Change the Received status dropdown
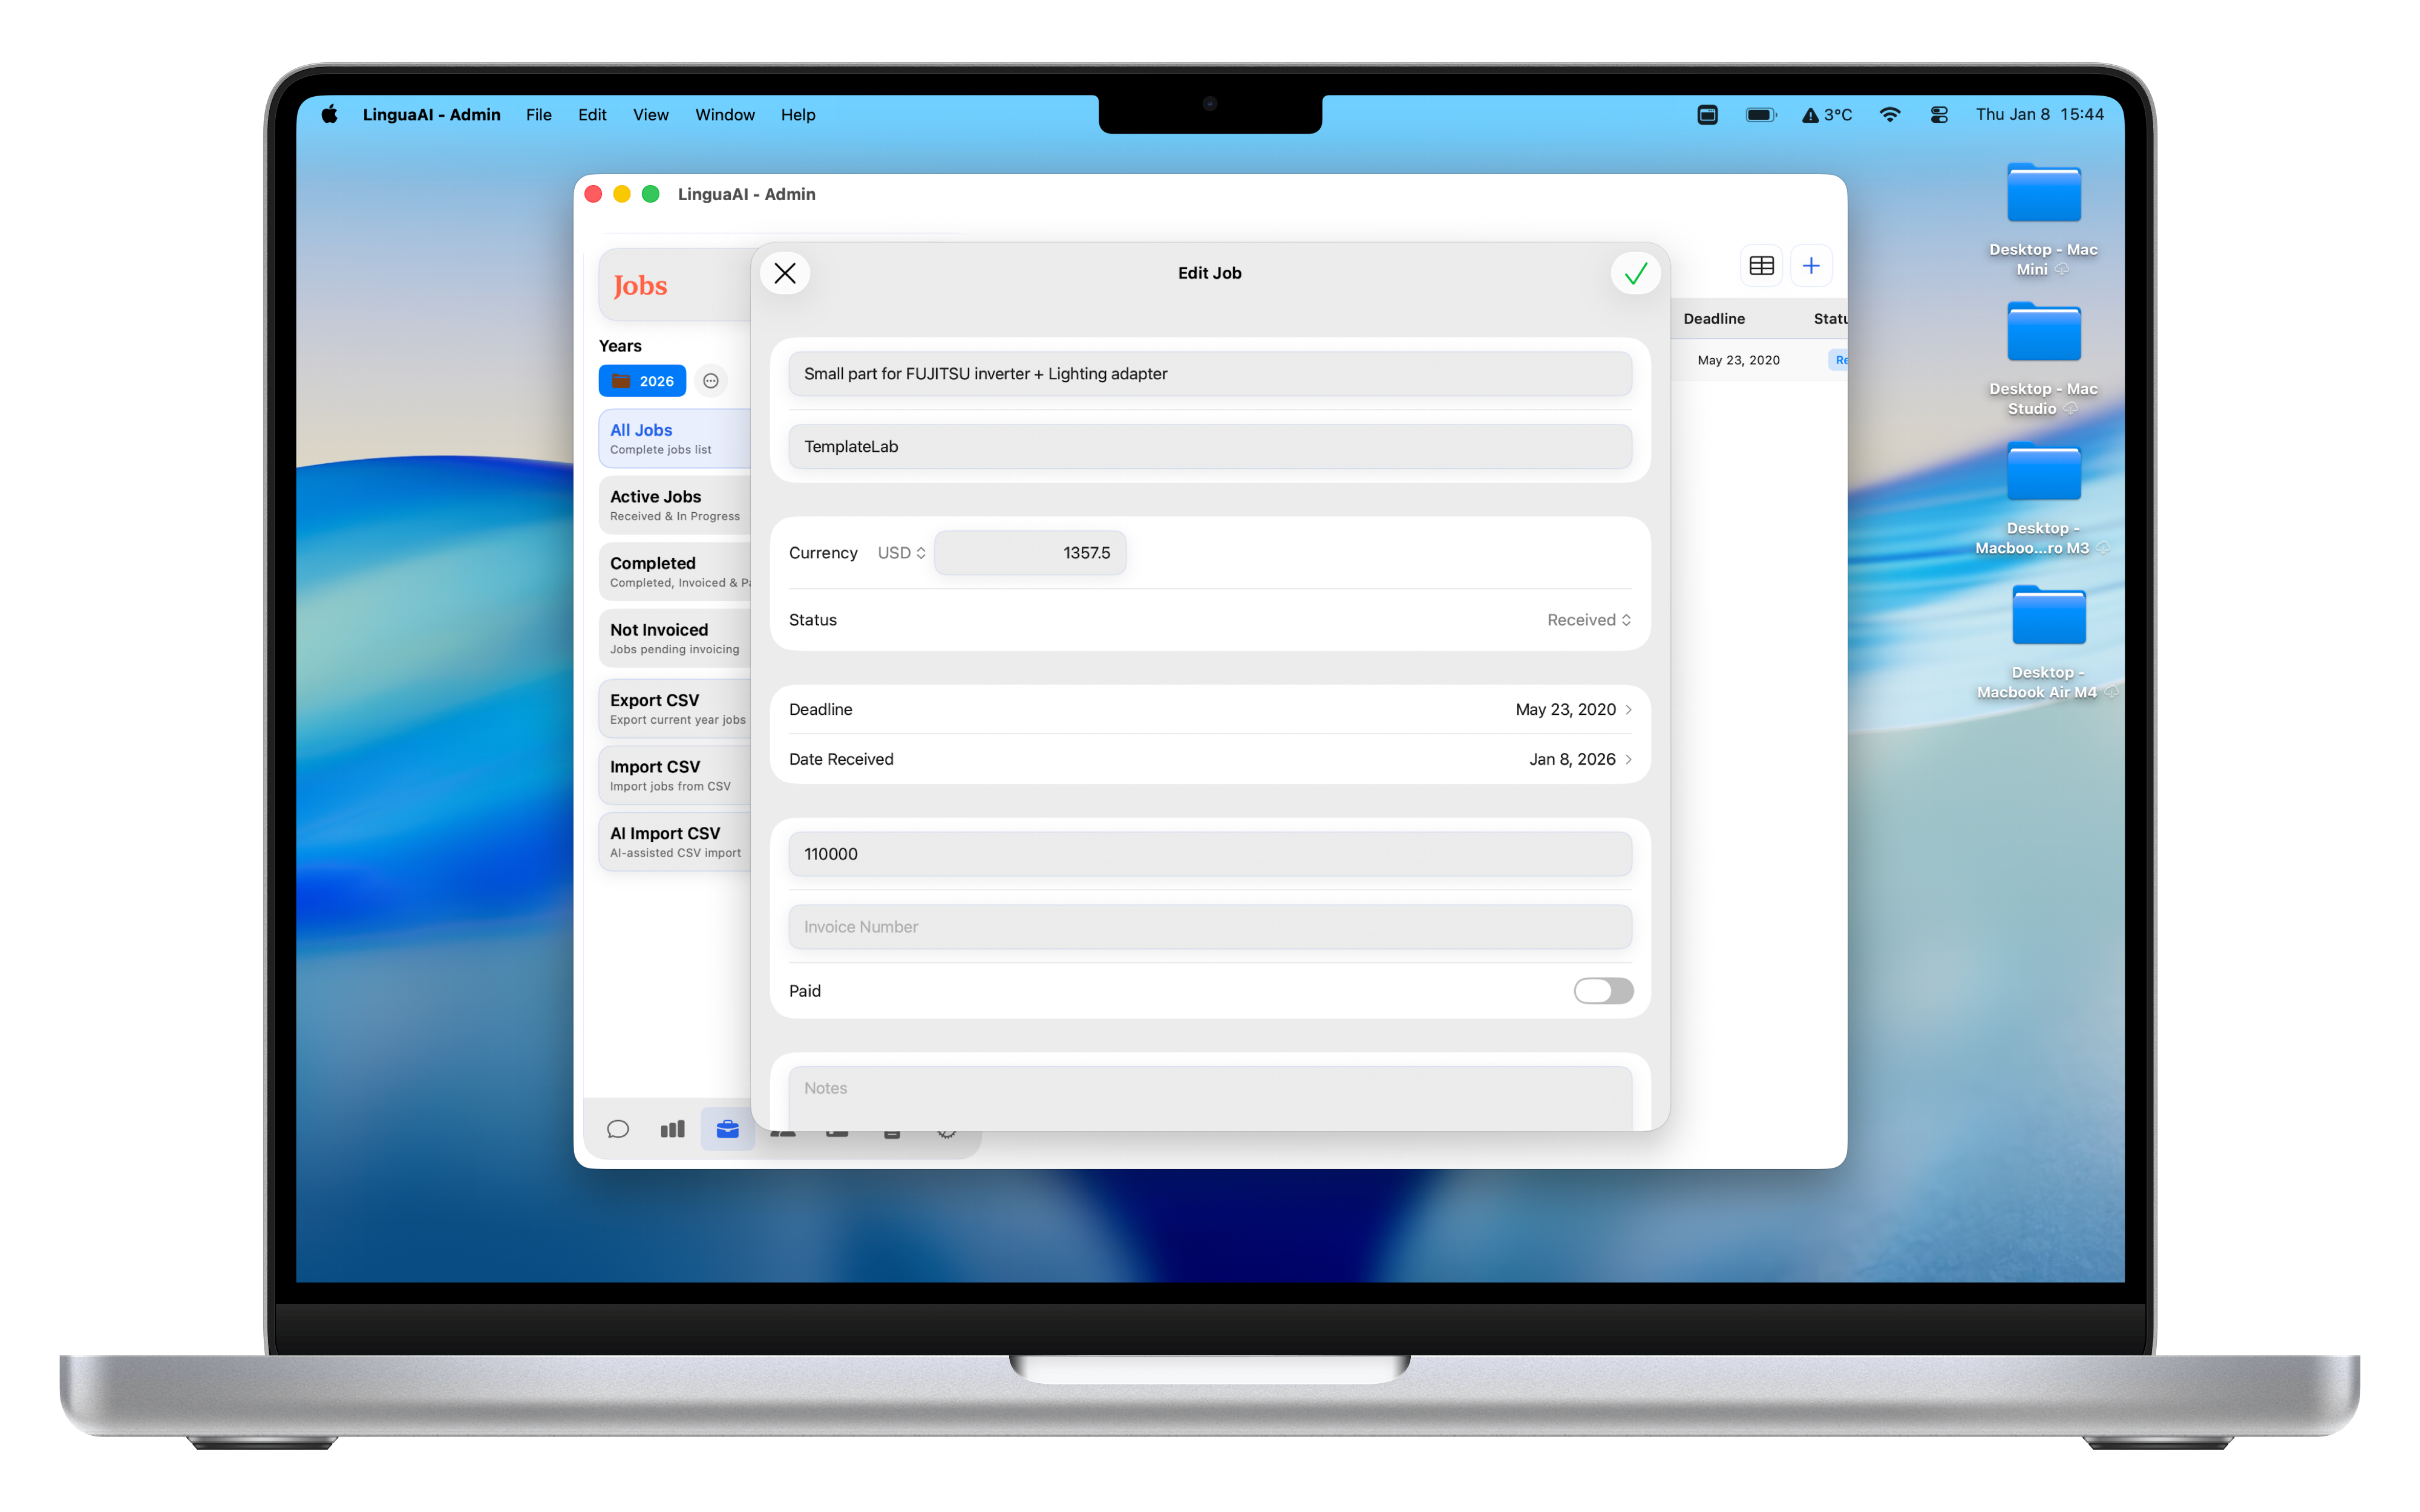 1588,620
